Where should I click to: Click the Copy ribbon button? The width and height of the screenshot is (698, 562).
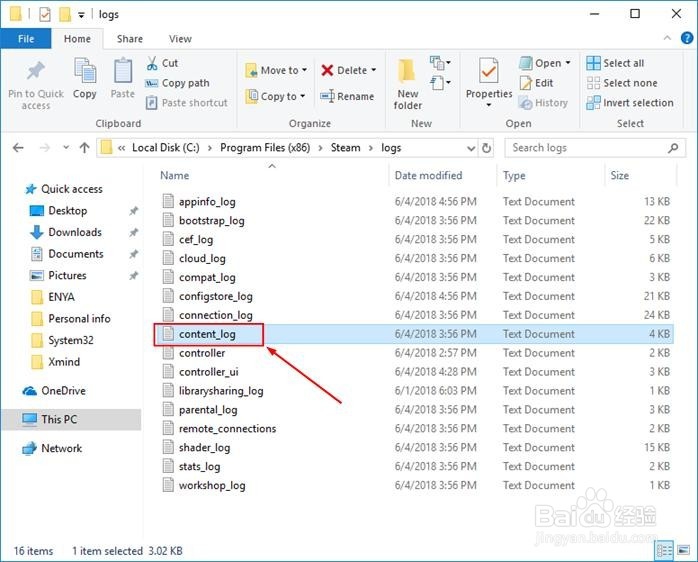[x=84, y=78]
